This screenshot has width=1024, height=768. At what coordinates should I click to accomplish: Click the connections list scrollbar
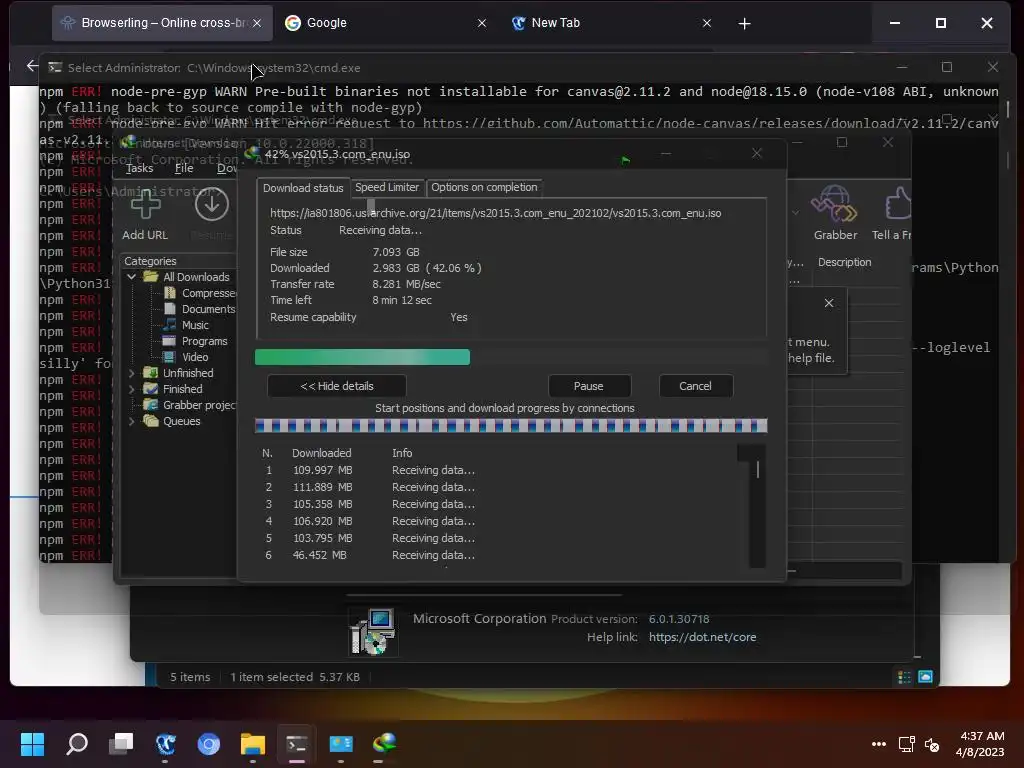click(757, 506)
